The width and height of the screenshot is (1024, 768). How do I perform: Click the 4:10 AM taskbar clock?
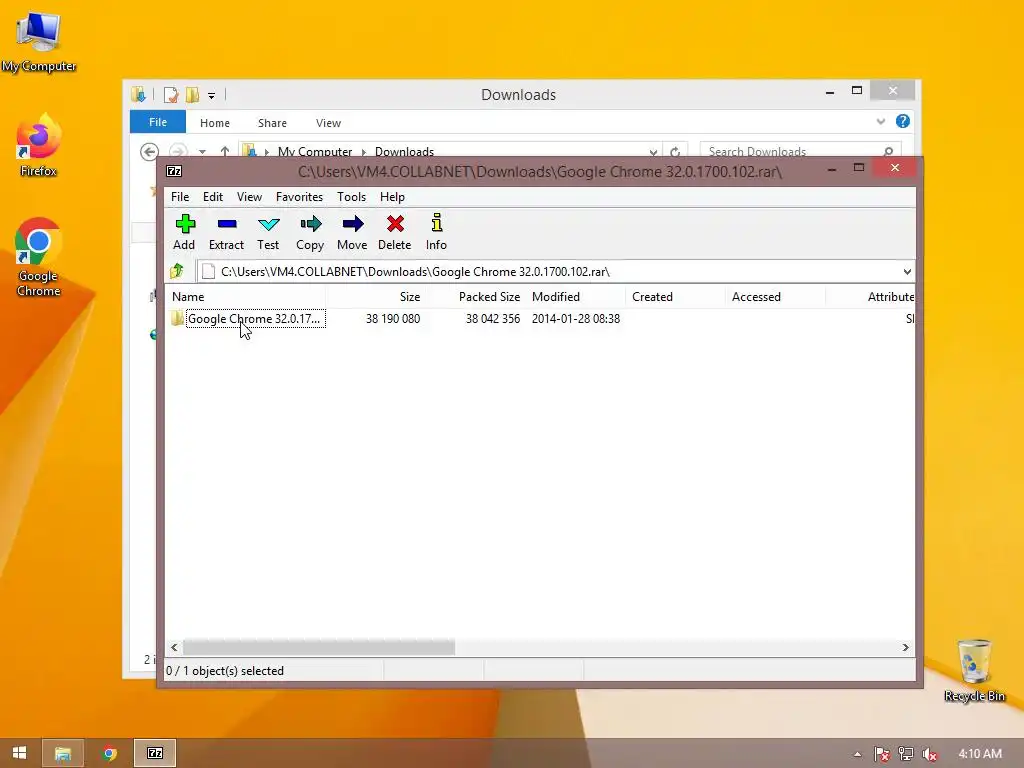[980, 754]
